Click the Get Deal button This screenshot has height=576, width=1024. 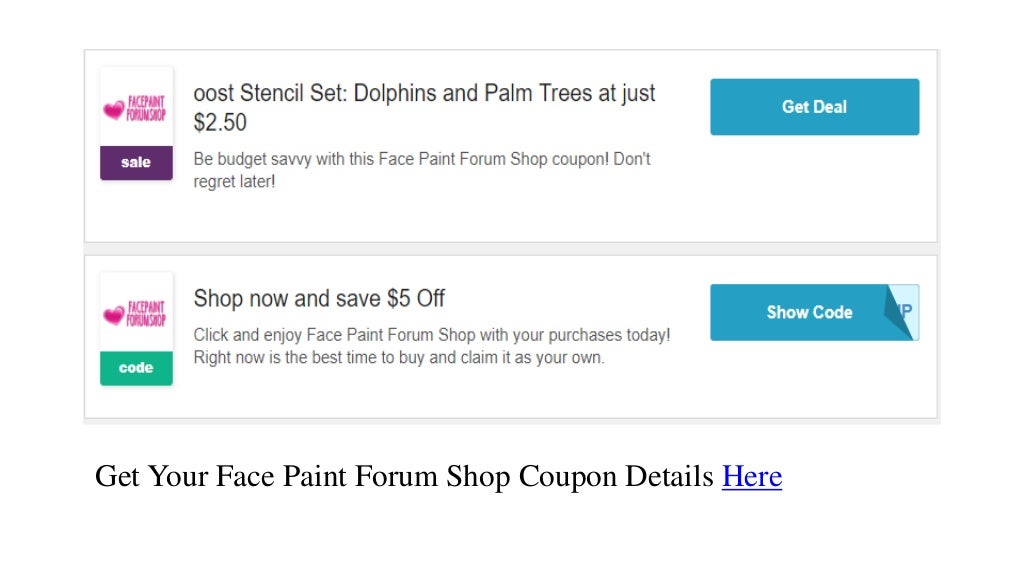(x=814, y=107)
